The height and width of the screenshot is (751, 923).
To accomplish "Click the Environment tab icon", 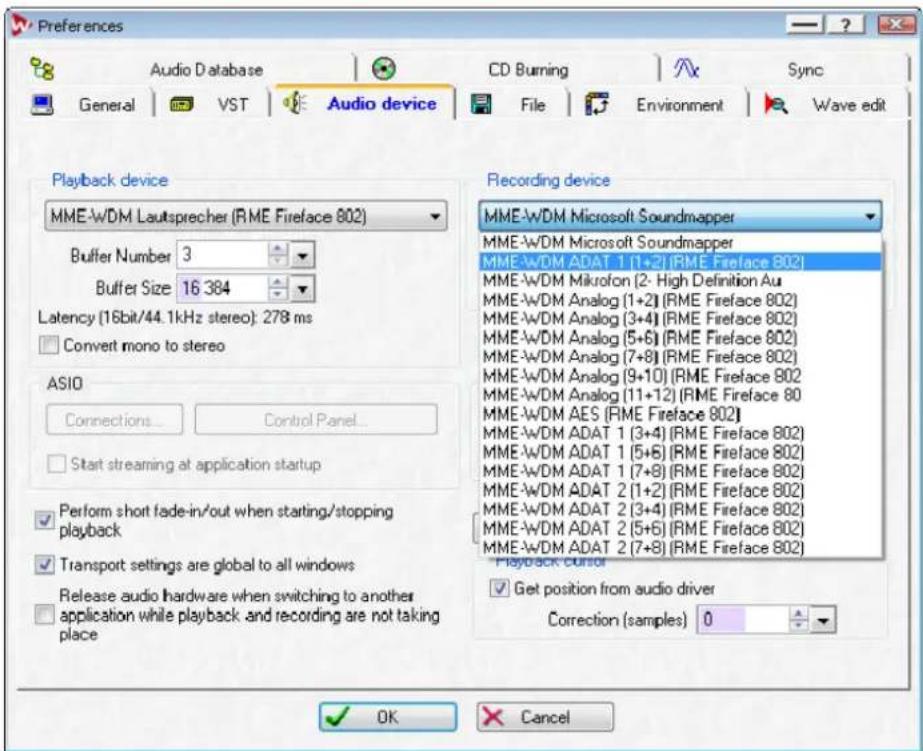I will [x=596, y=105].
